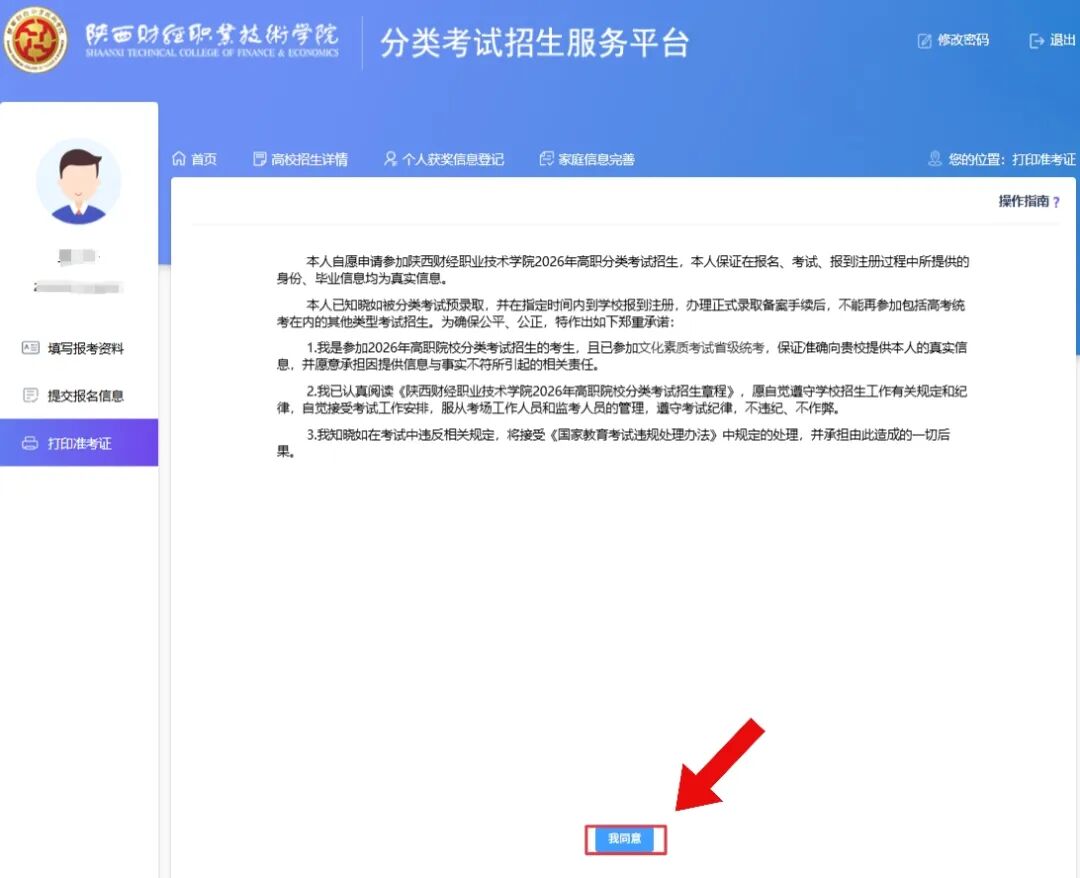Click the 家庭信息完善 form icon
This screenshot has height=878, width=1080.
[546, 159]
